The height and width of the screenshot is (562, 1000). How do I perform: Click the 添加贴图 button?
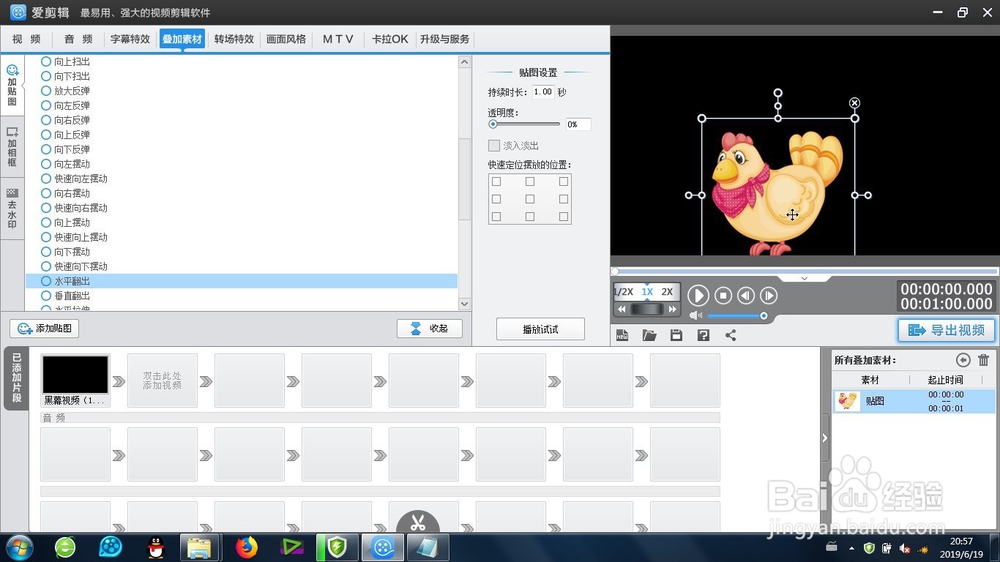45,329
